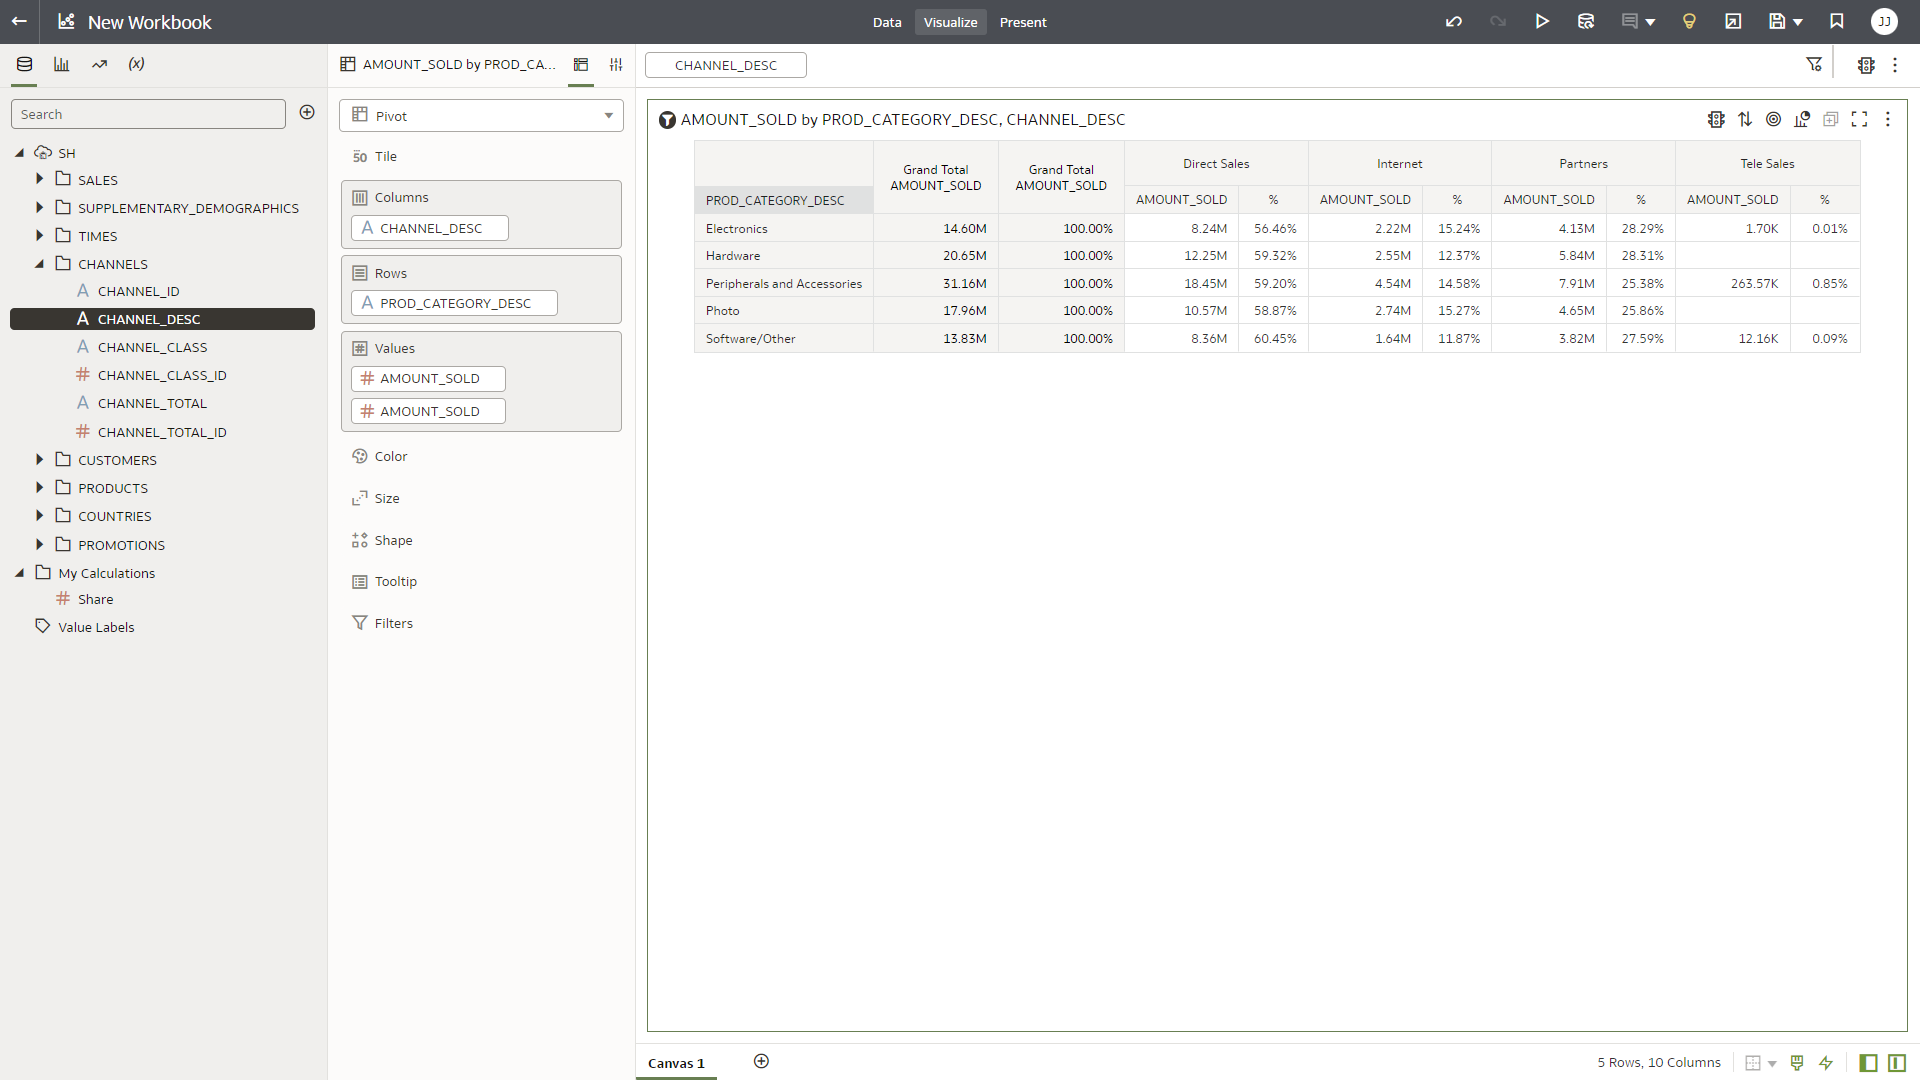Switch to the Data tab
This screenshot has height=1080, width=1920.
886,22
